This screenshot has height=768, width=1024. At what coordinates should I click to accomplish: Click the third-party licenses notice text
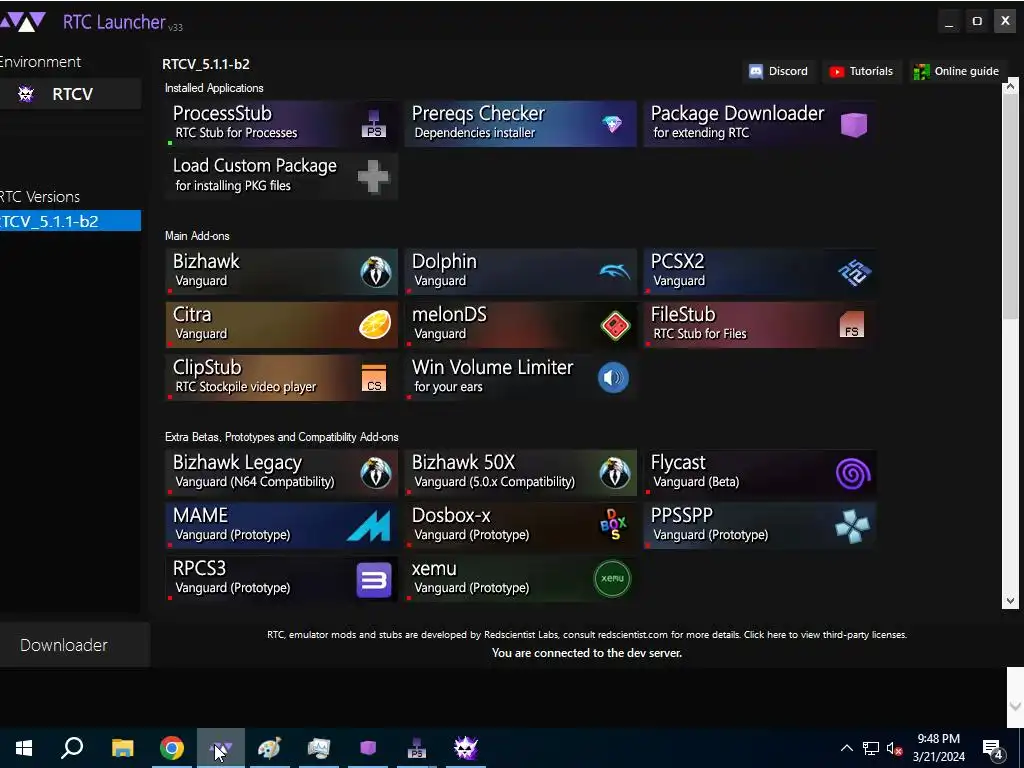[825, 635]
